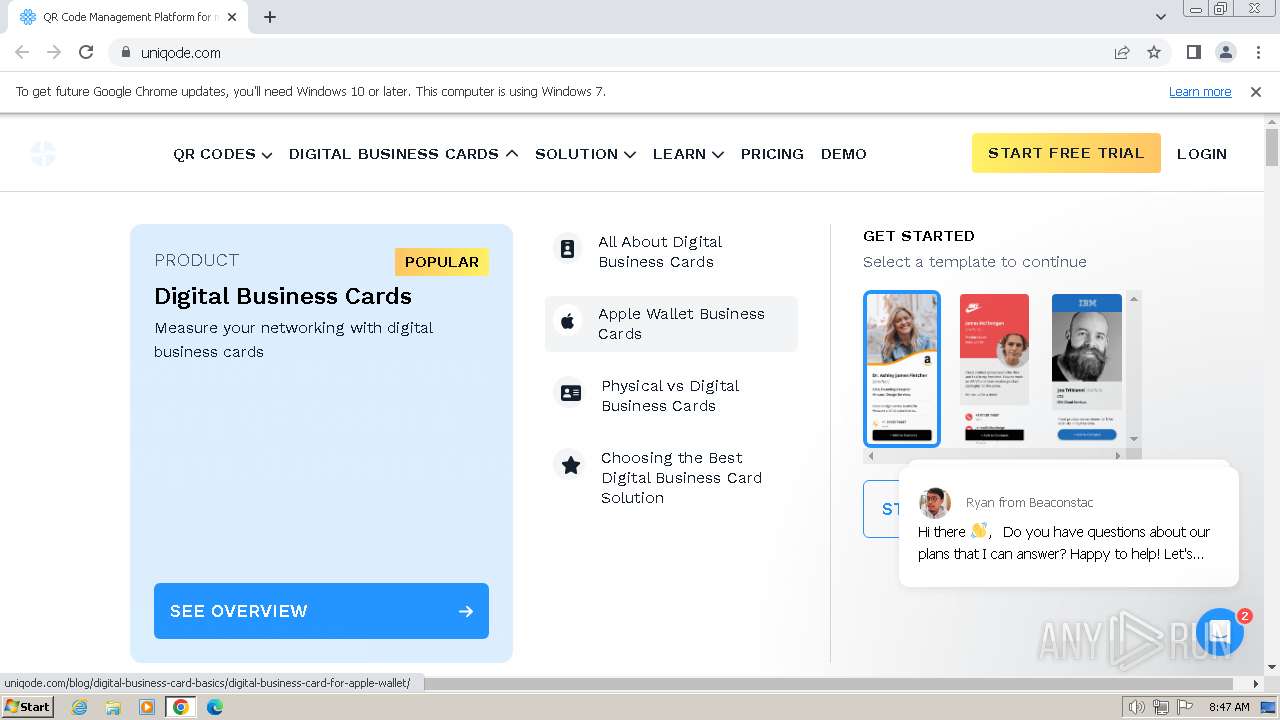Click the volume speaker tray icon

(x=1136, y=707)
